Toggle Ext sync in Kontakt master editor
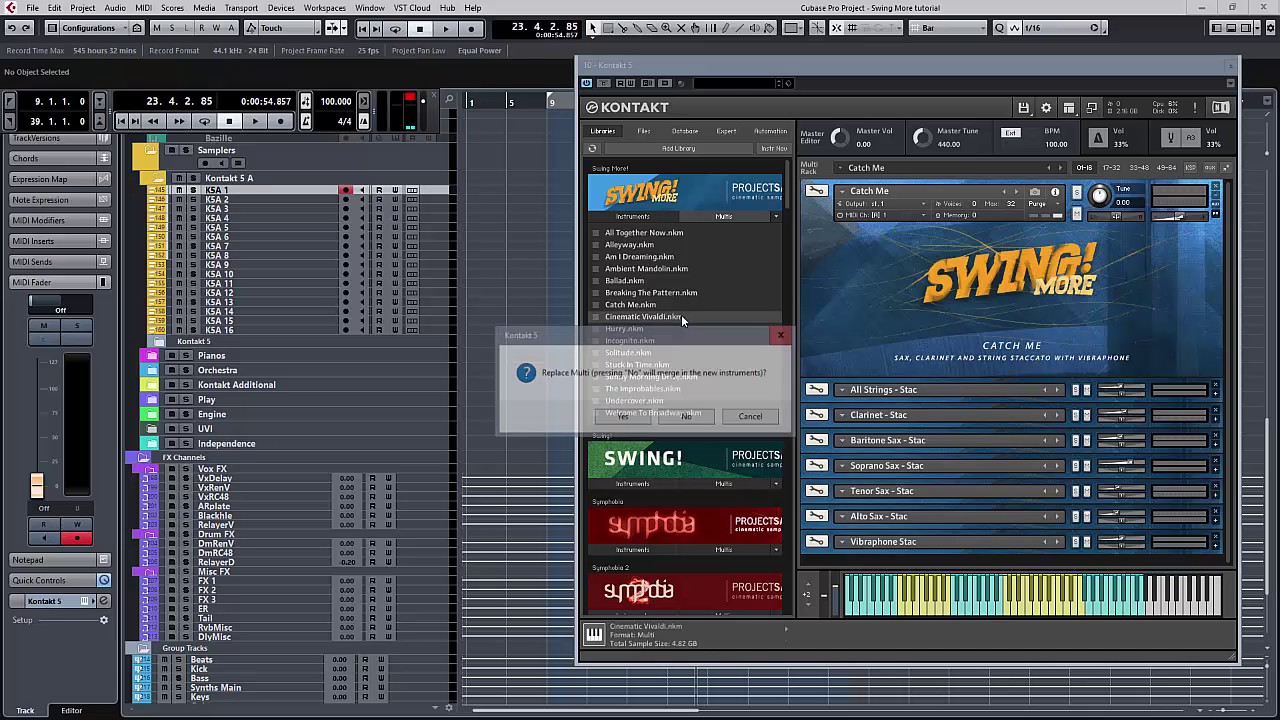This screenshot has width=1280, height=720. [x=1010, y=133]
